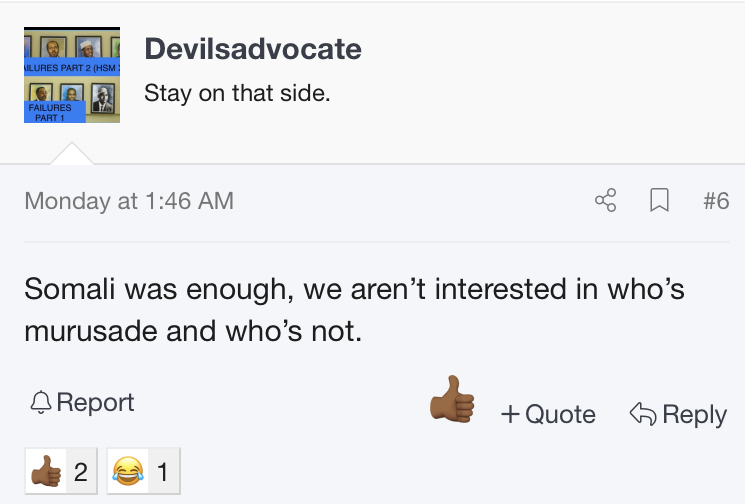Bookmark this post with the bookmark icon

point(659,200)
